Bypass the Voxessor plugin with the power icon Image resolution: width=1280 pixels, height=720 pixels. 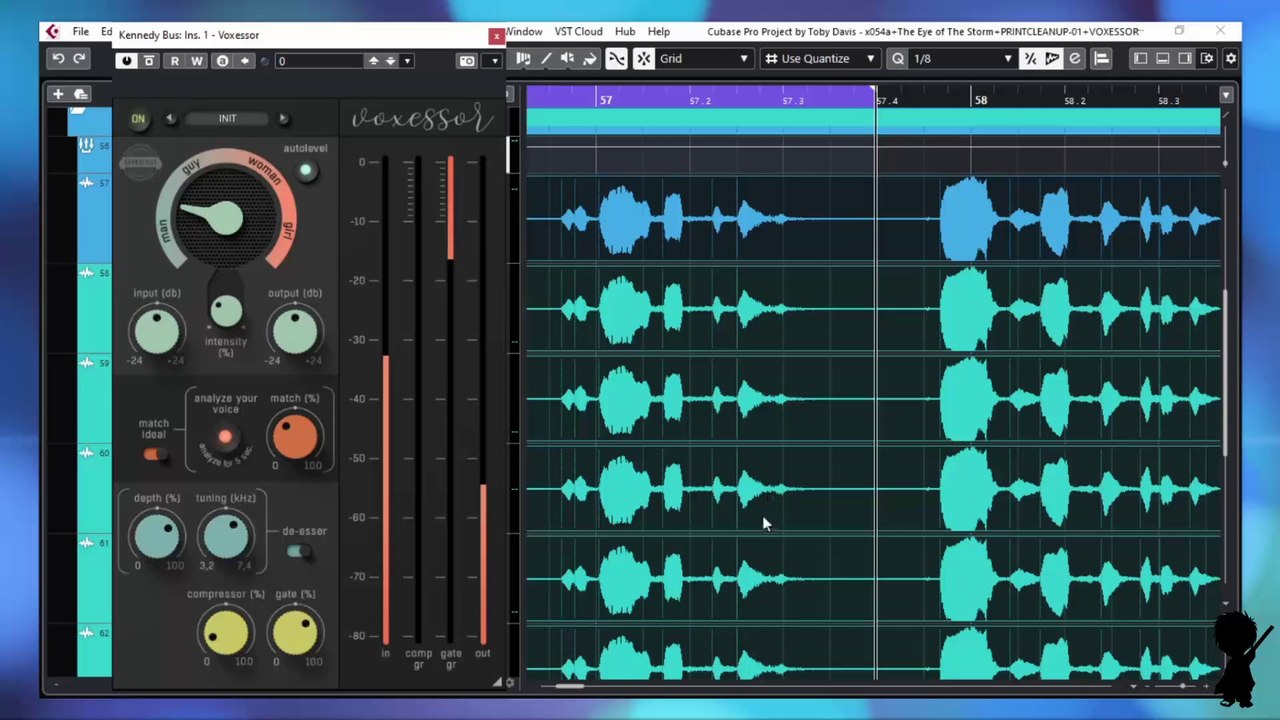click(126, 61)
